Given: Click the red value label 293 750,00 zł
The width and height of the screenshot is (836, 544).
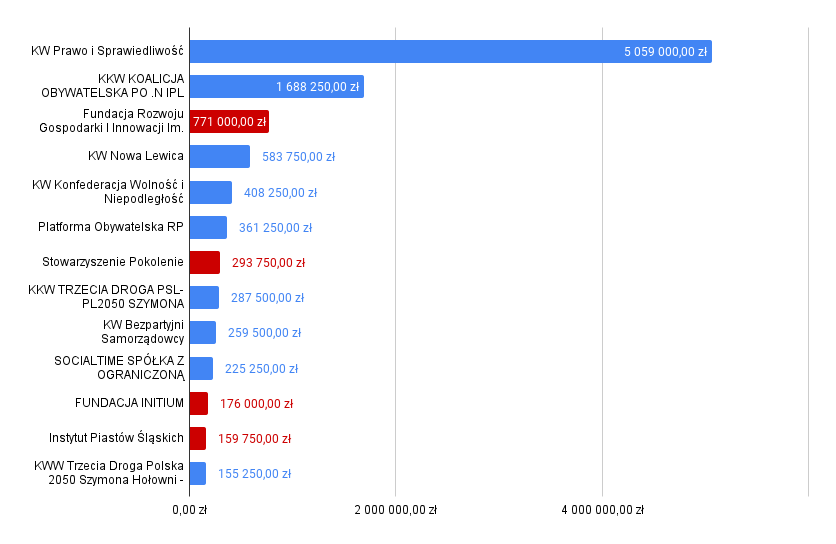Looking at the screenshot, I should coord(269,262).
